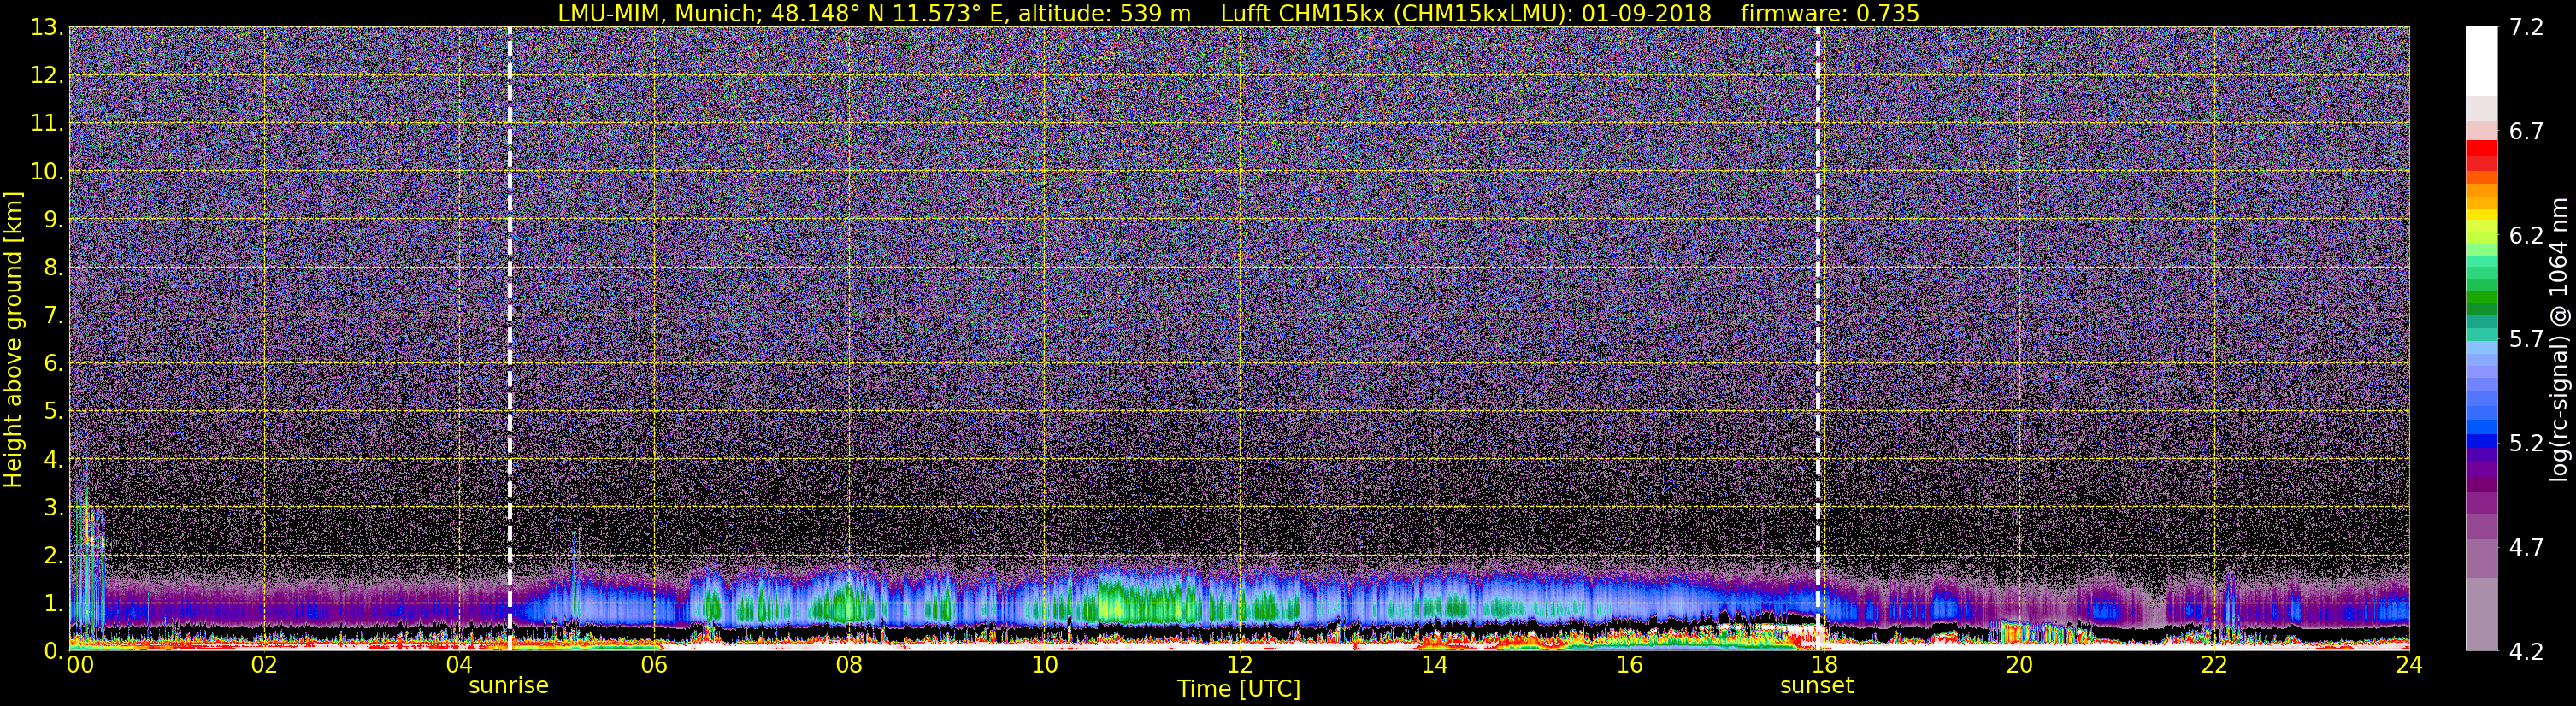Viewport: 2576px width, 706px height.
Task: Click the green segment of the colorbar
Action: [2481, 298]
